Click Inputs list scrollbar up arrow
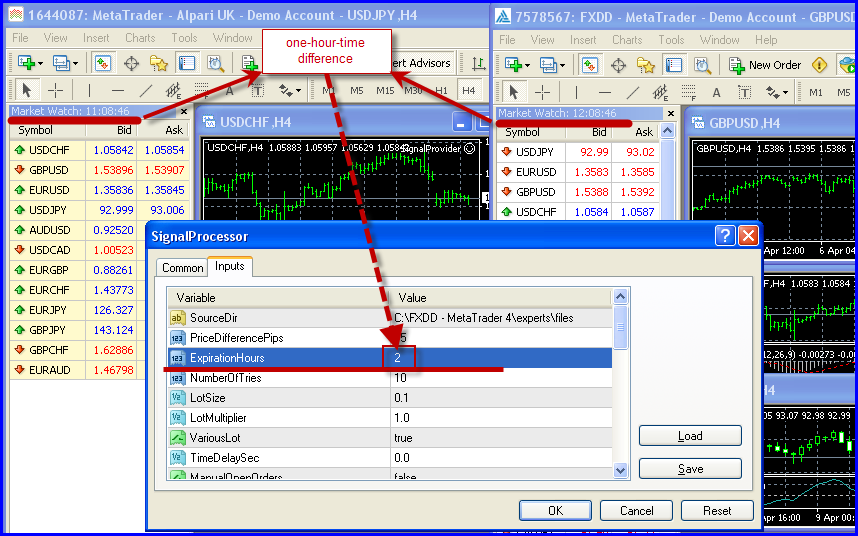Viewport: 858px width, 536px height. (x=620, y=297)
